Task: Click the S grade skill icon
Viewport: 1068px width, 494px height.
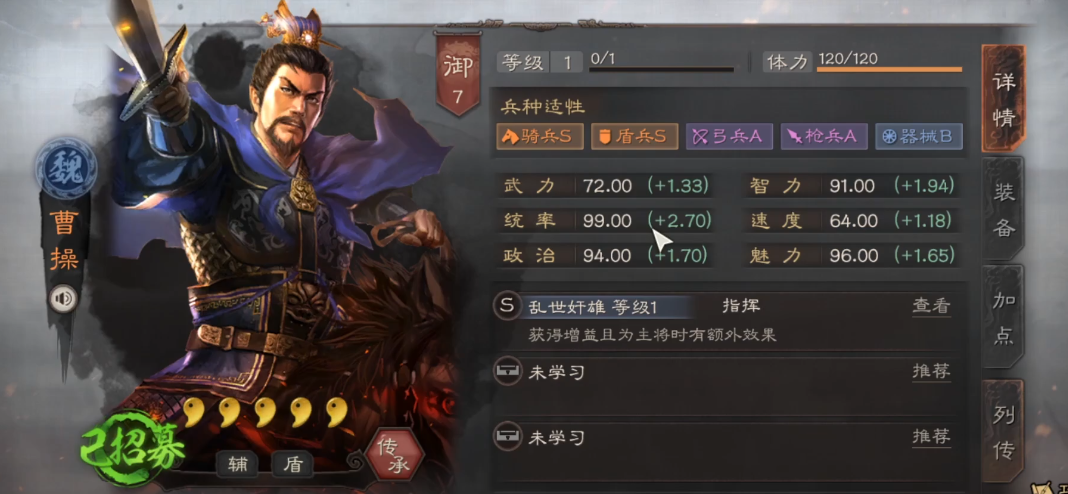Action: (506, 306)
